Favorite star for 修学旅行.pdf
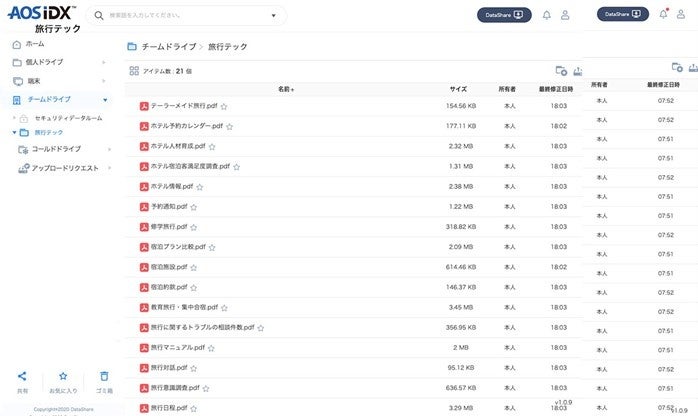Screen dimensions: 698x416 (x=193, y=227)
